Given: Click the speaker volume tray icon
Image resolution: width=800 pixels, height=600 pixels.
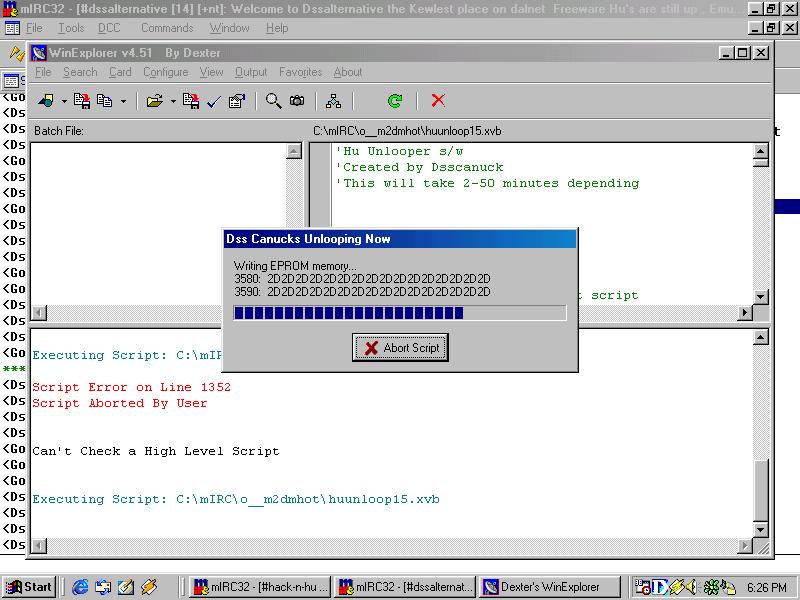Looking at the screenshot, I should click(692, 587).
